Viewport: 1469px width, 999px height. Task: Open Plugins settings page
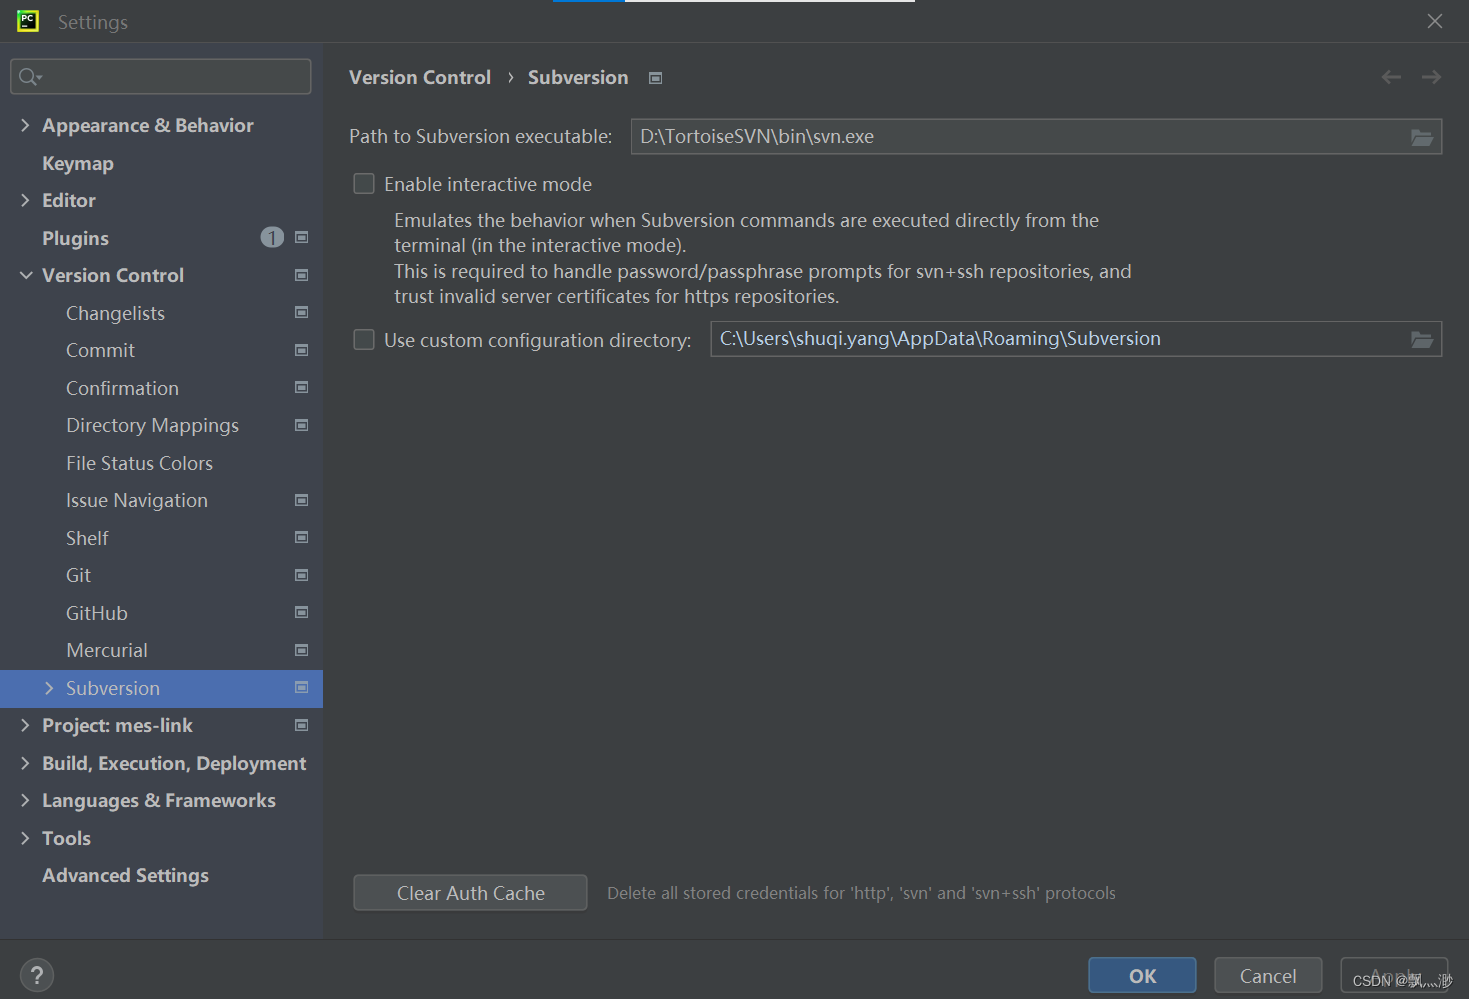click(x=75, y=238)
